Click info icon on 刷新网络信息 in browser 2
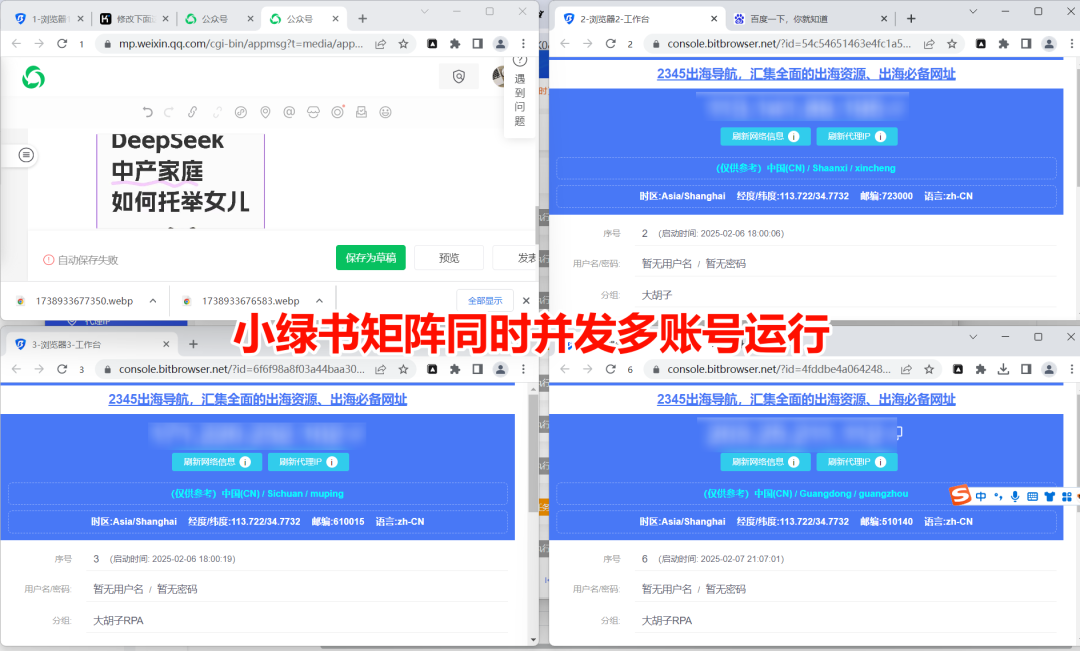The height and width of the screenshot is (651, 1080). (793, 136)
